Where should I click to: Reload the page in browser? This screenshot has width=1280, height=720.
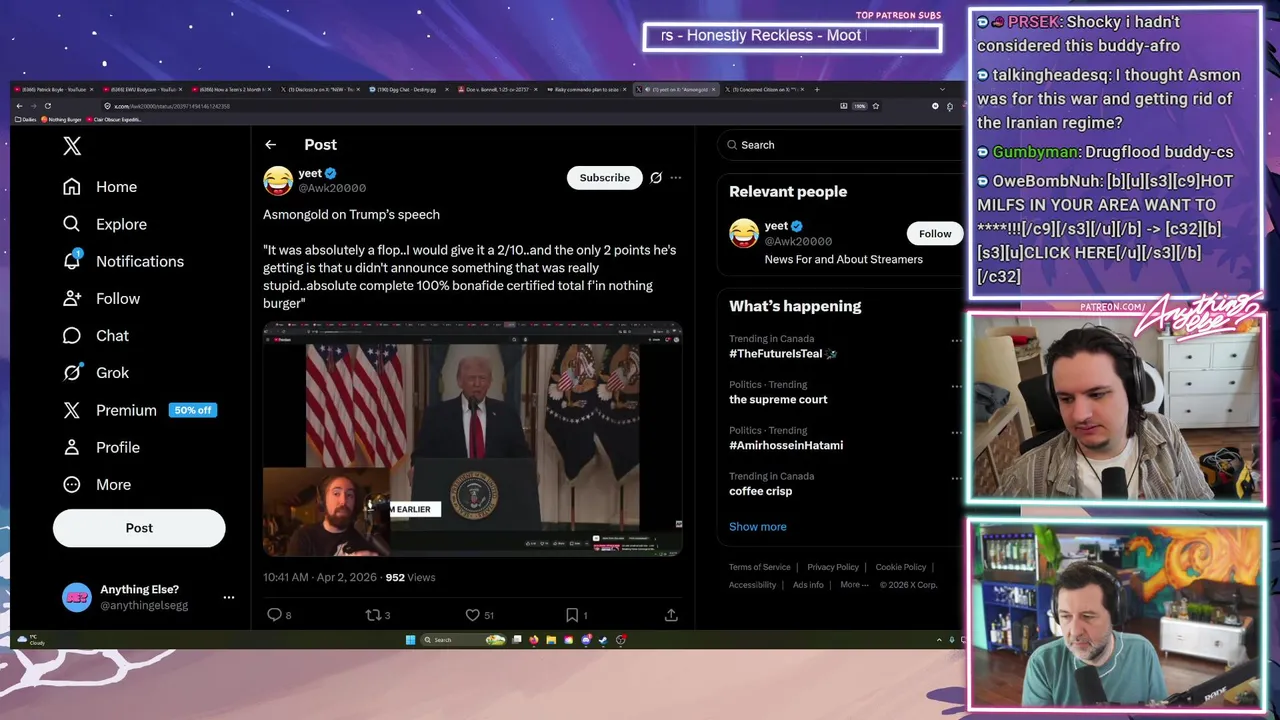point(47,106)
